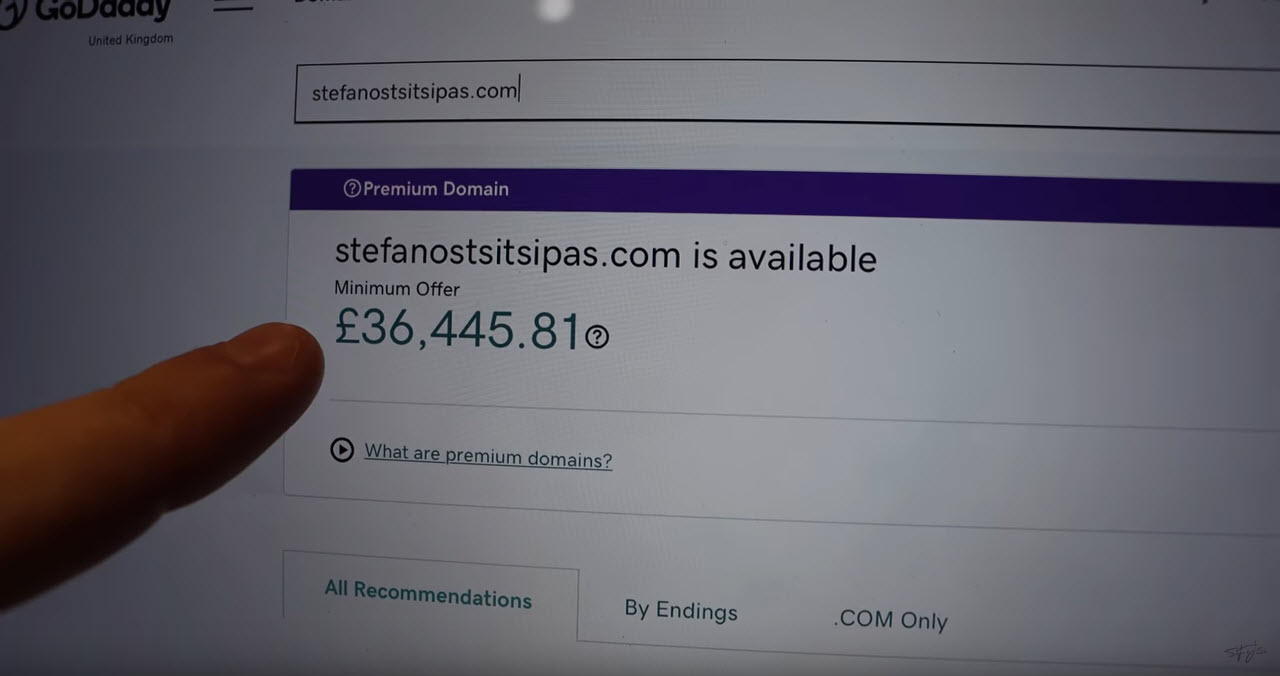Select the United Kingdom region label
Screen dimensions: 1280x676
(130, 40)
